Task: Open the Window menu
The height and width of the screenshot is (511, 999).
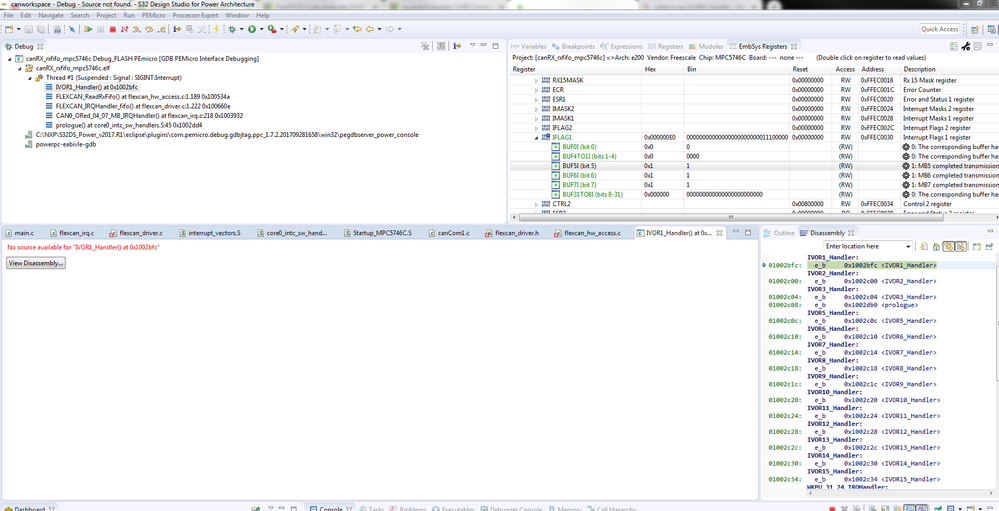Action: tap(236, 15)
